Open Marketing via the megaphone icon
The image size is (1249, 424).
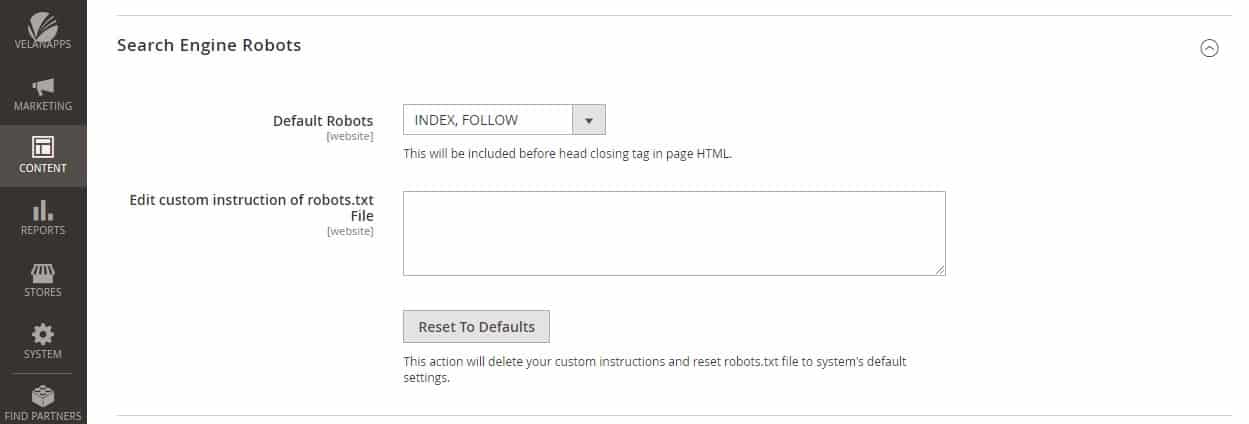pyautogui.click(x=43, y=86)
